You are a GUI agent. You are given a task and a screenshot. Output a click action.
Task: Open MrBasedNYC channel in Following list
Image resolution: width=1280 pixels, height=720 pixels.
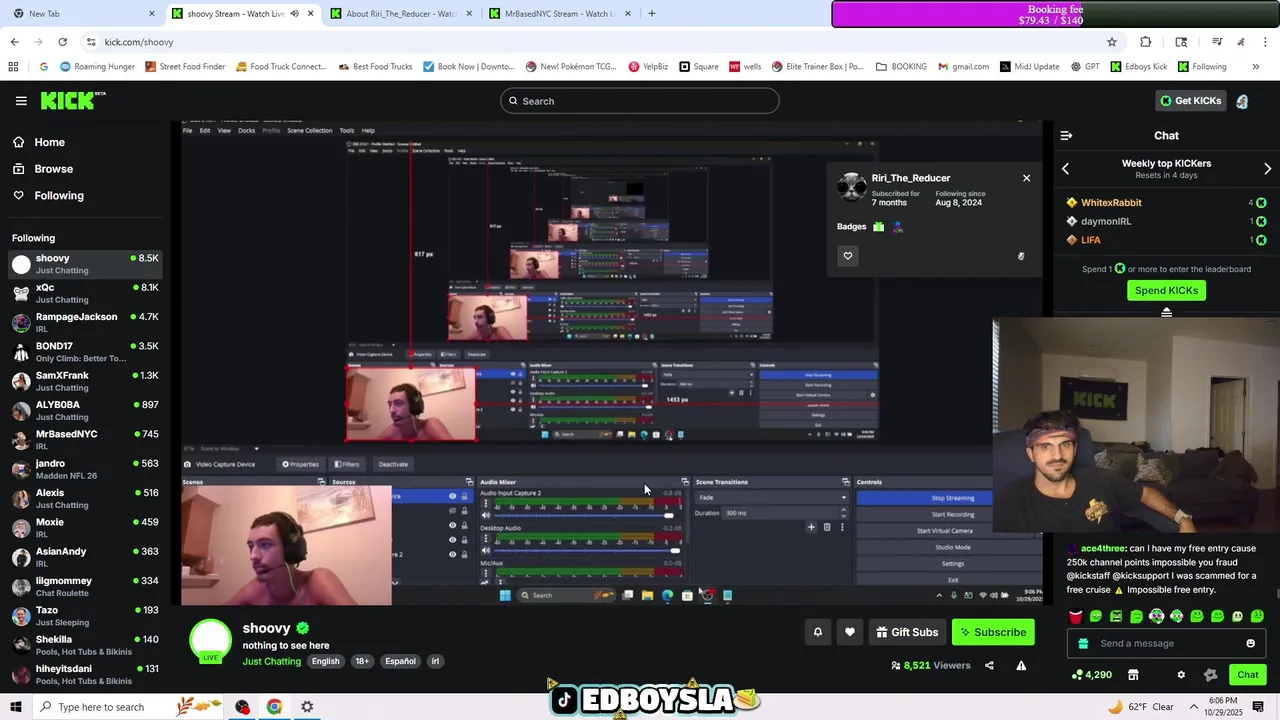click(x=84, y=440)
